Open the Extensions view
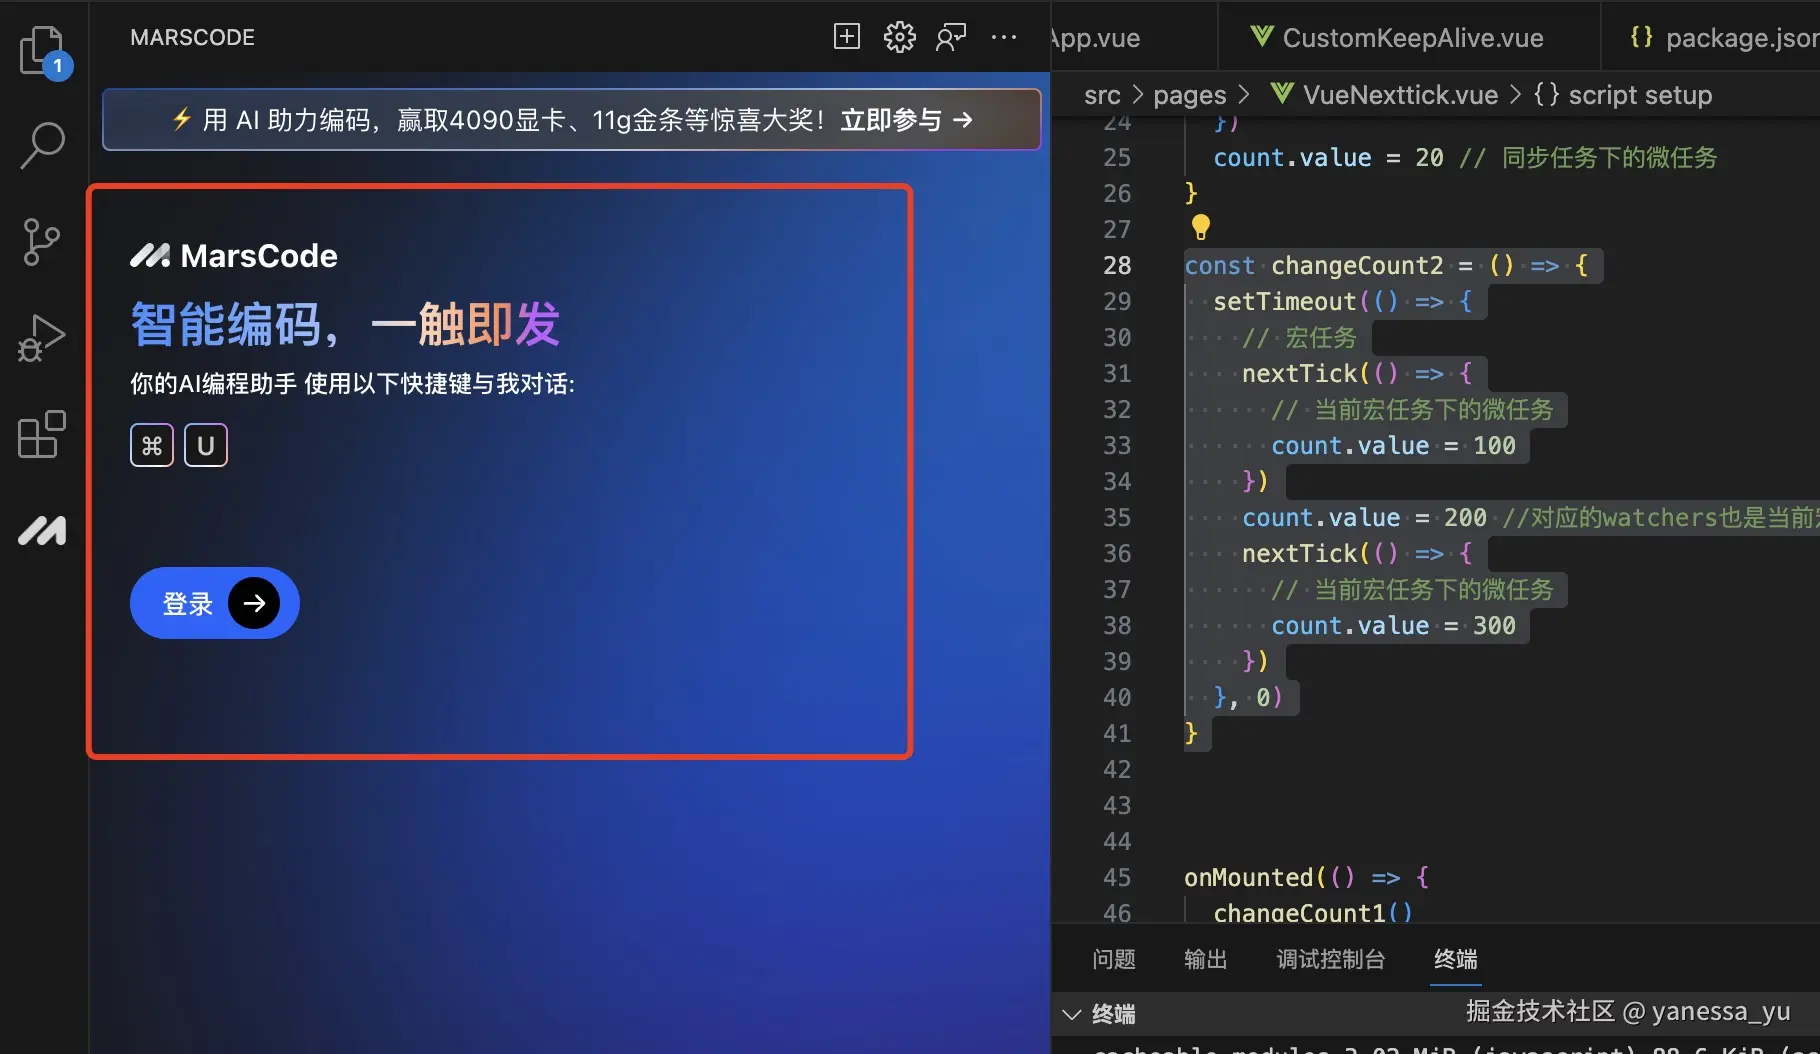 click(42, 435)
